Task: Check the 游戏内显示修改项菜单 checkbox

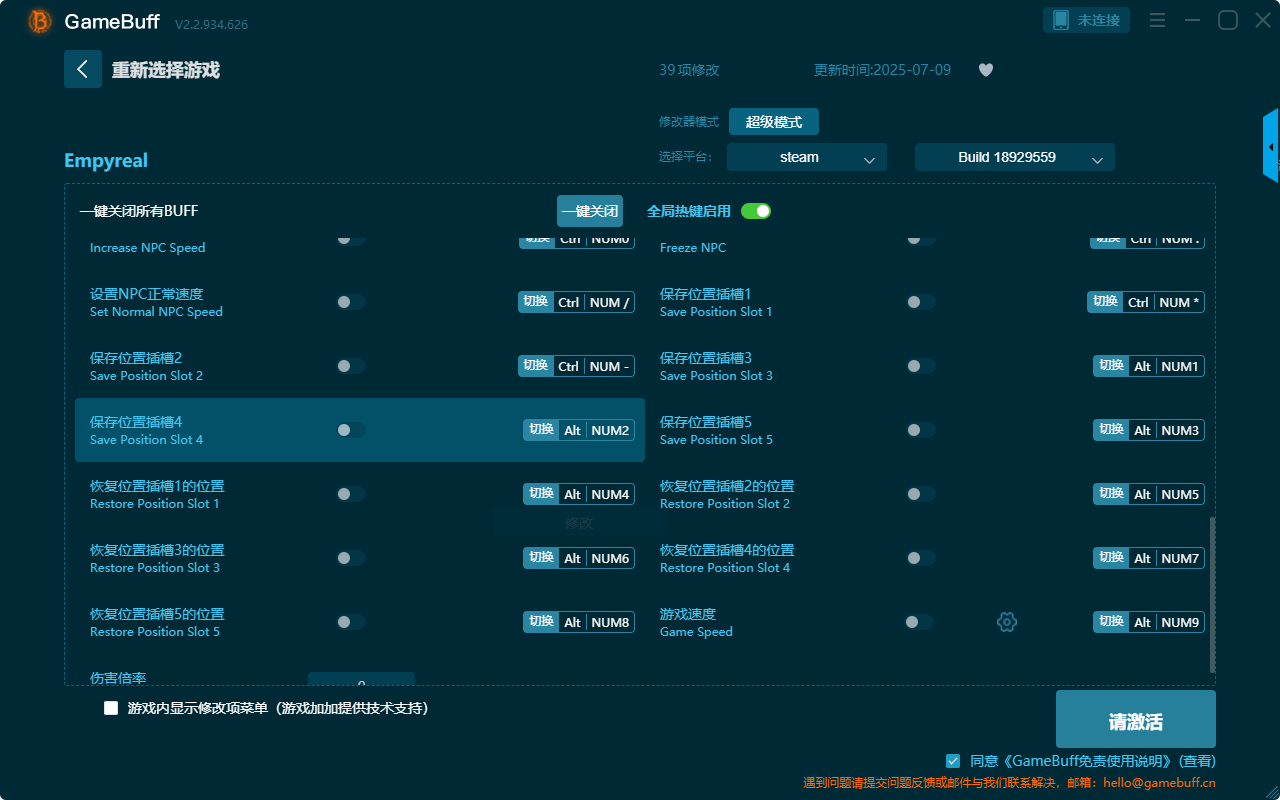Action: click(110, 707)
